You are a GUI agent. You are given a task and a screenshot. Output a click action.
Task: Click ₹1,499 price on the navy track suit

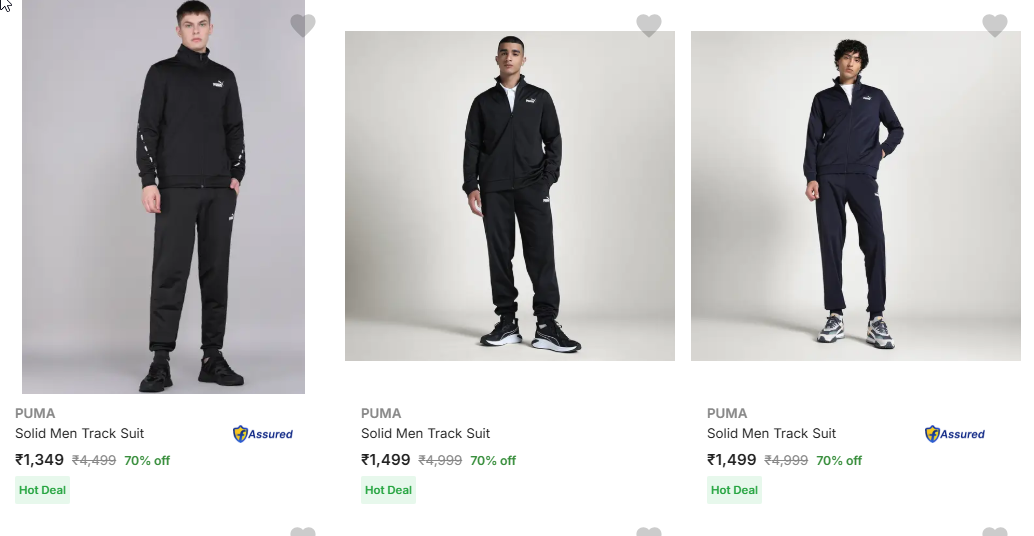[x=732, y=460]
